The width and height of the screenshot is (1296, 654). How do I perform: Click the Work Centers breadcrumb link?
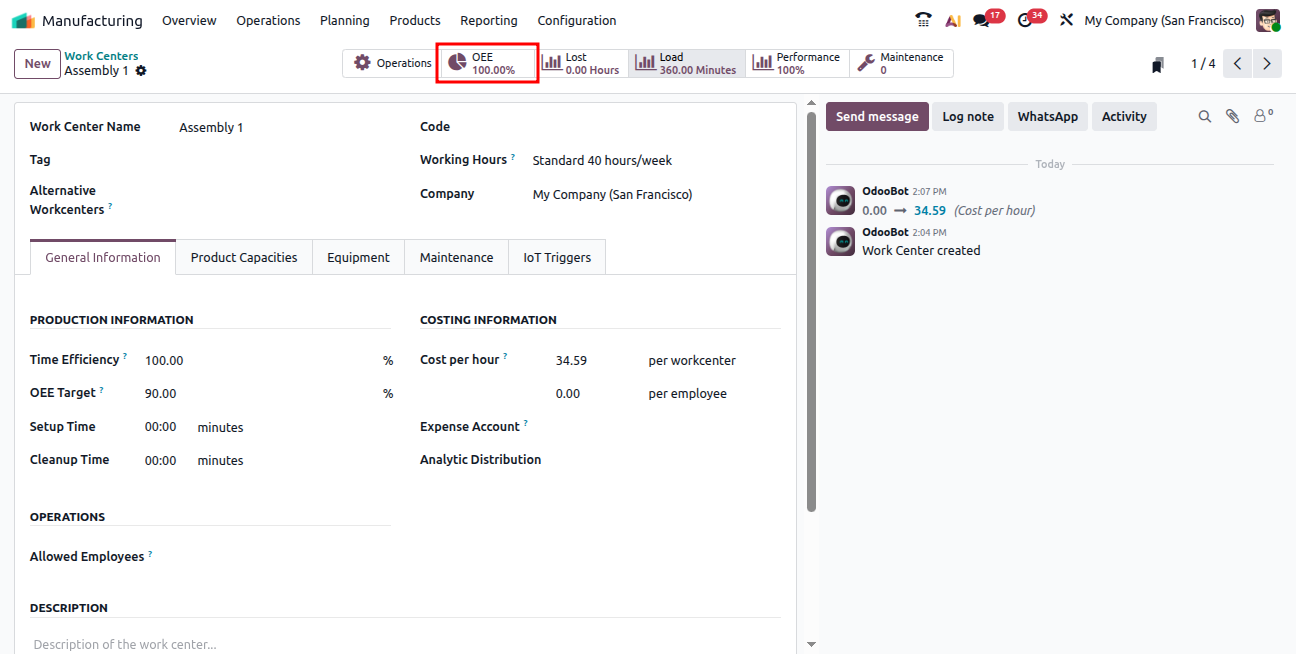[101, 56]
